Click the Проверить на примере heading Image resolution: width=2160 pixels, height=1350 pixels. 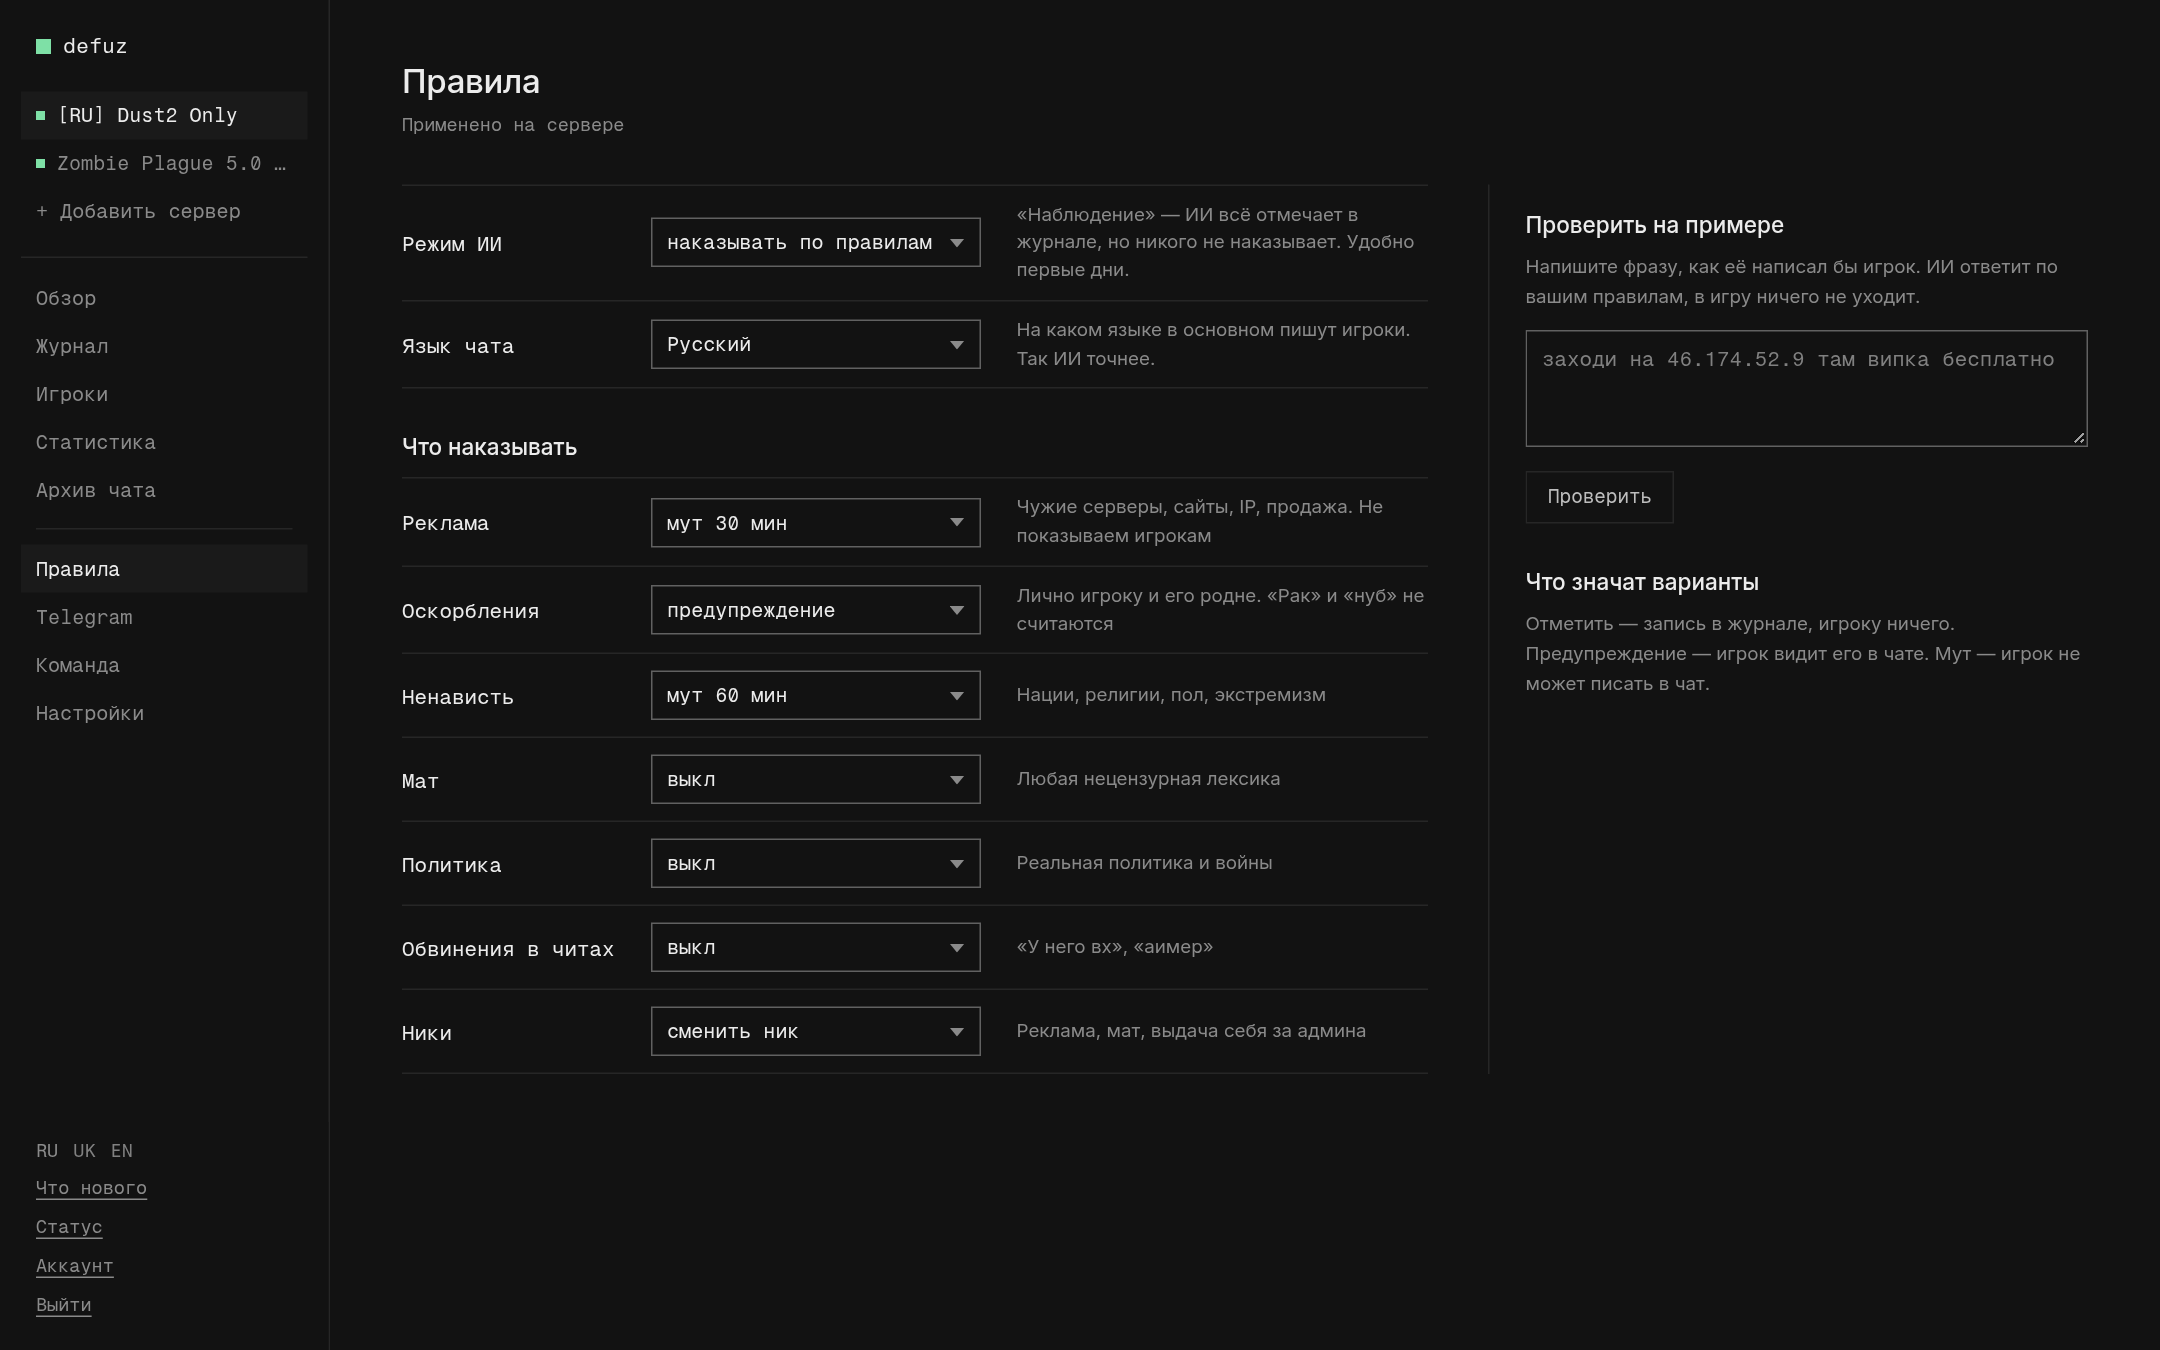tap(1654, 225)
